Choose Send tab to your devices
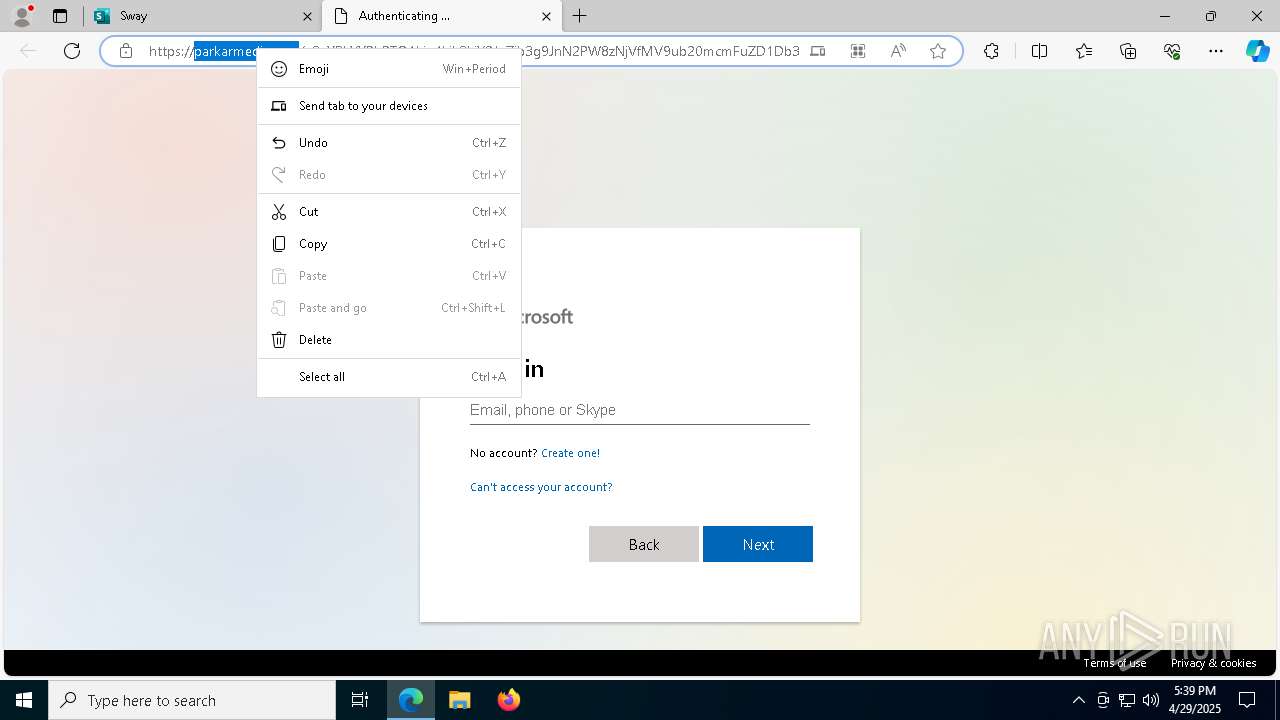Viewport: 1280px width, 720px height. click(389, 106)
